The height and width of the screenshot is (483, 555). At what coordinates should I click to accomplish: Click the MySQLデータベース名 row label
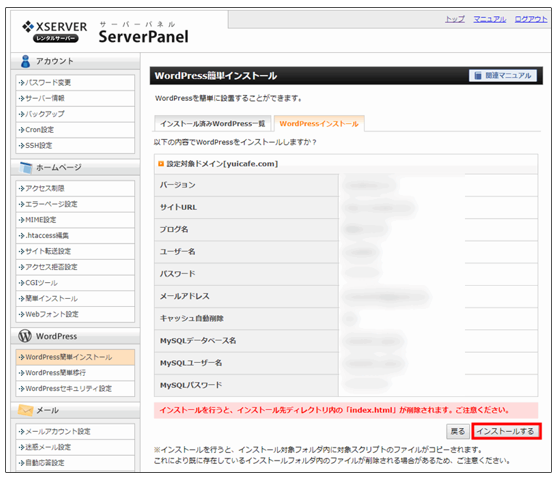[x=198, y=341]
